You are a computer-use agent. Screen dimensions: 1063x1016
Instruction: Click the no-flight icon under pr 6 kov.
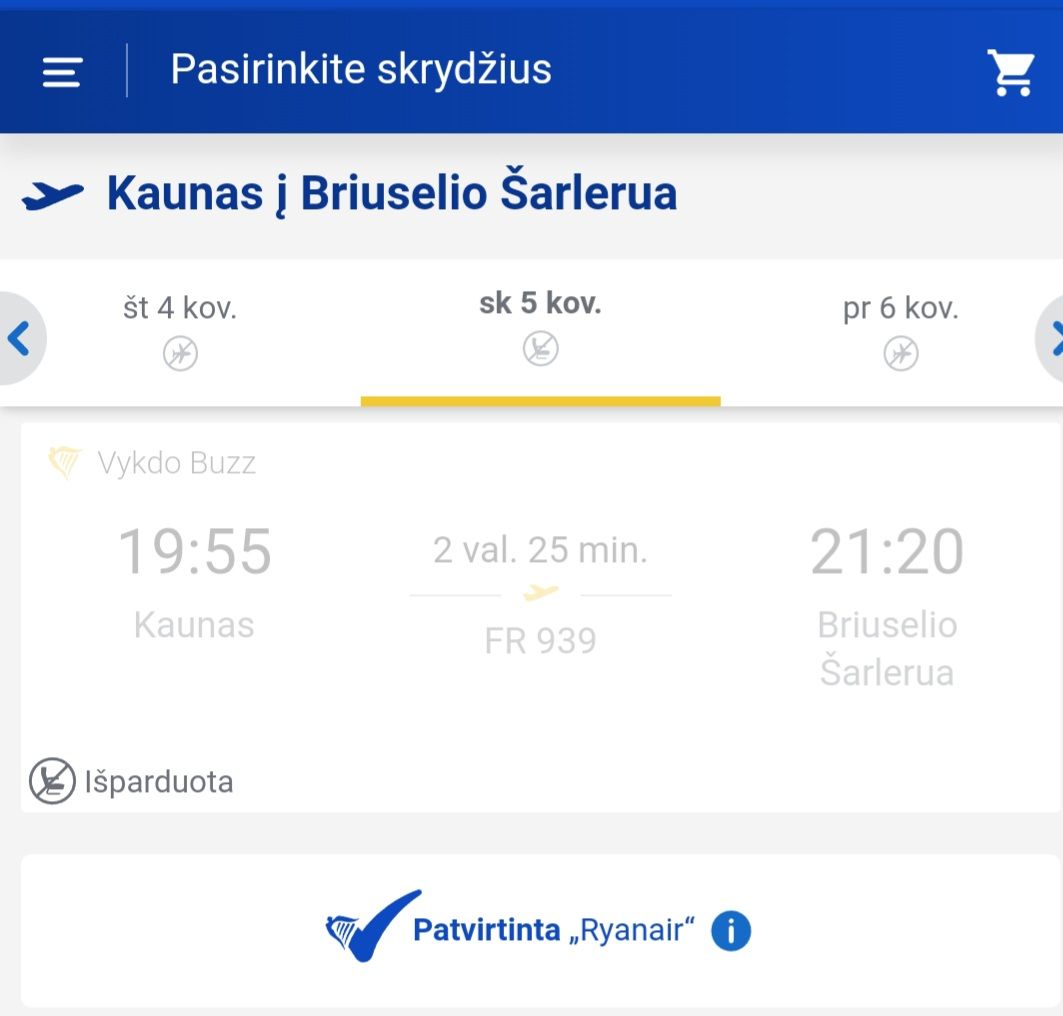[x=900, y=353]
